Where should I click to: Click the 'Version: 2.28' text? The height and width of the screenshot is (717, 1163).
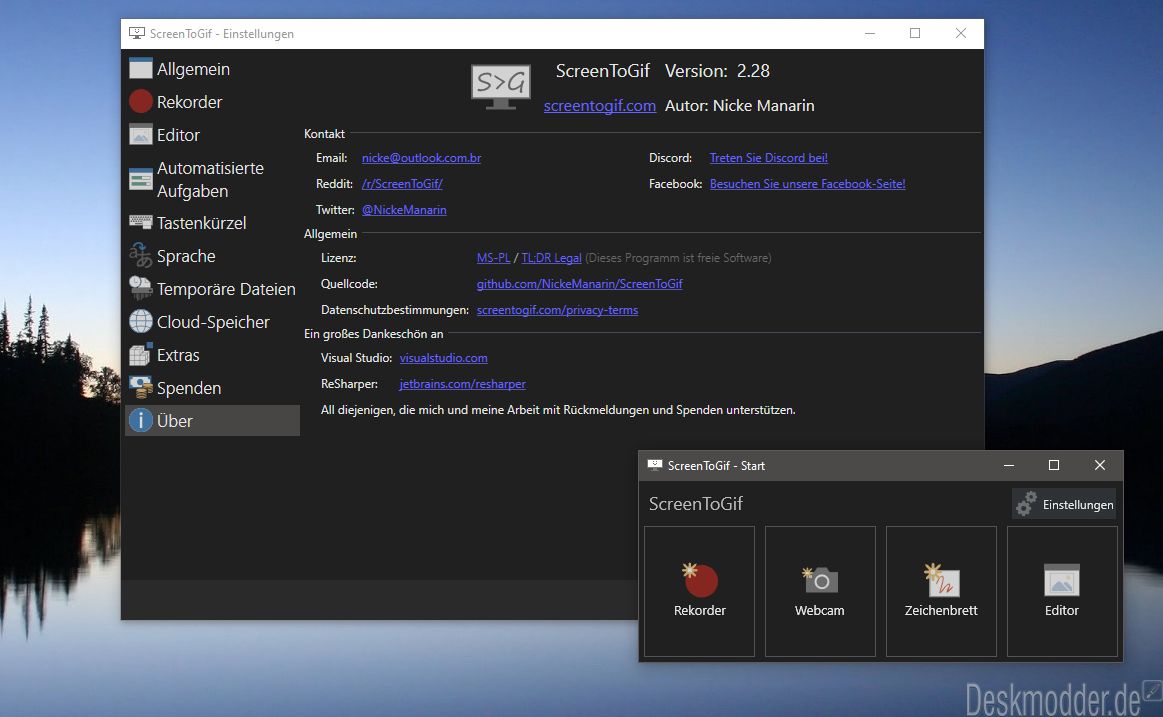(x=717, y=71)
